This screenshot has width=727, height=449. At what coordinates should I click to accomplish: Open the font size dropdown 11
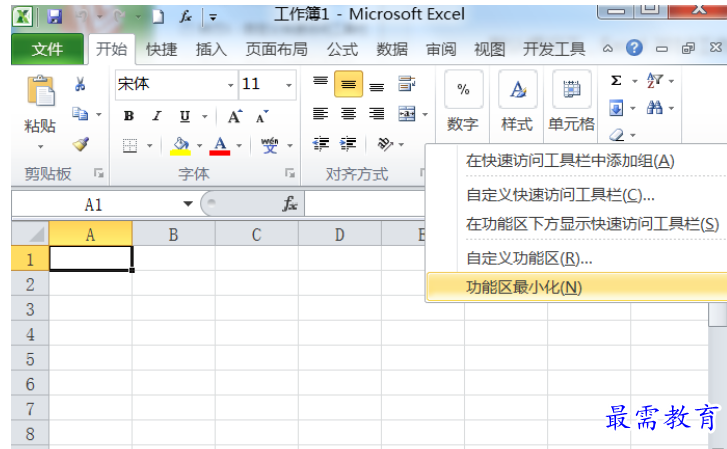tap(289, 85)
